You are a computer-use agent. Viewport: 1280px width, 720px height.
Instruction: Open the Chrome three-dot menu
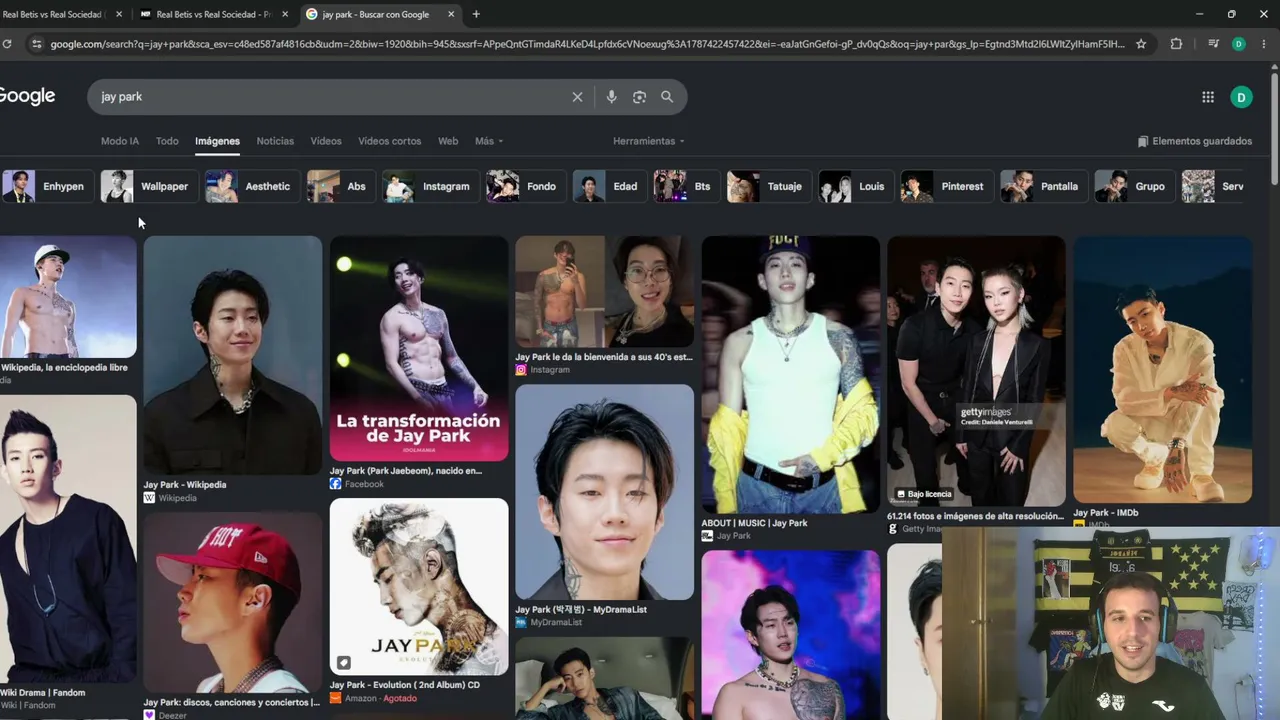(x=1264, y=44)
